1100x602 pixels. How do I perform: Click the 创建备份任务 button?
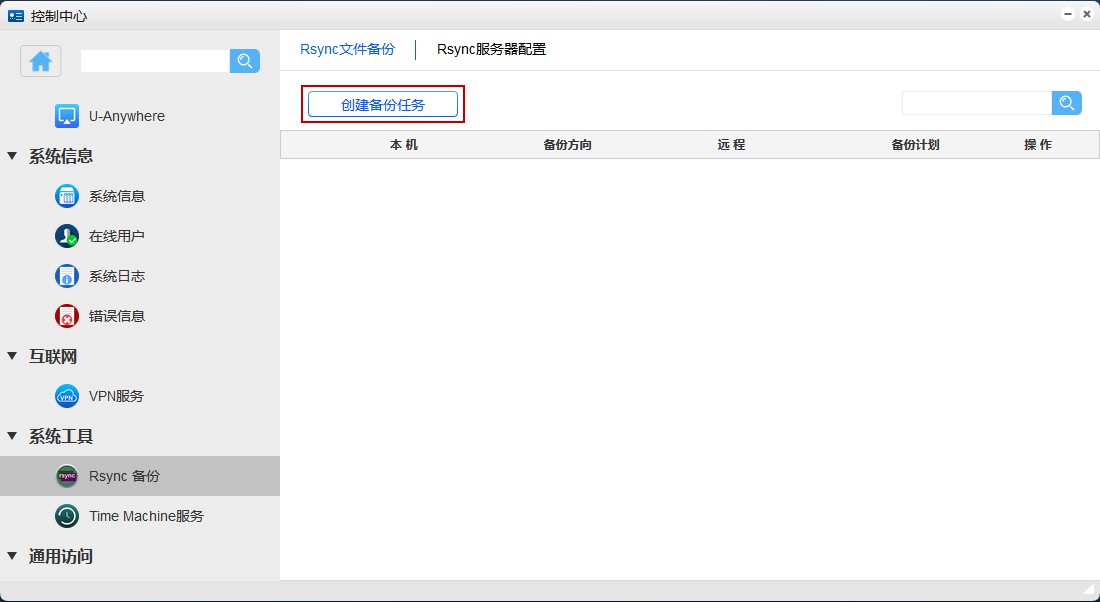[383, 104]
